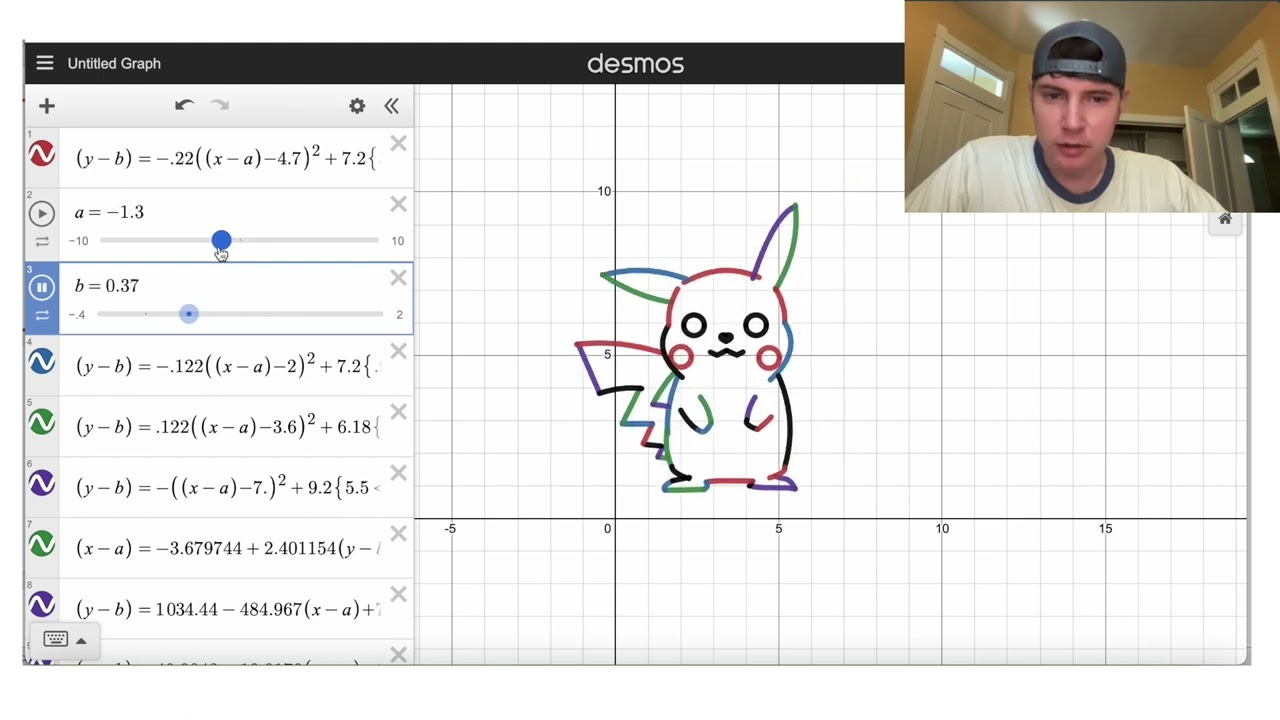
Task: Edit the b = 0.37 value field
Action: [106, 286]
